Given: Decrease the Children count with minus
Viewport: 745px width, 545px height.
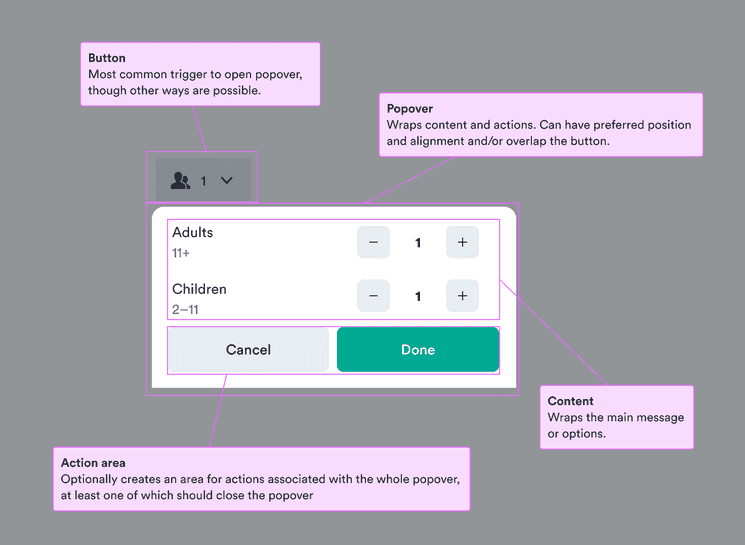Looking at the screenshot, I should tap(373, 296).
